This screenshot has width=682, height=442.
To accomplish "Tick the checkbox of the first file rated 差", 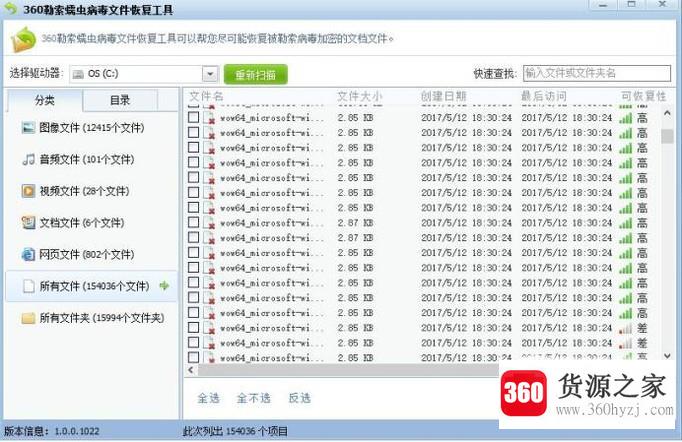I will coord(194,328).
